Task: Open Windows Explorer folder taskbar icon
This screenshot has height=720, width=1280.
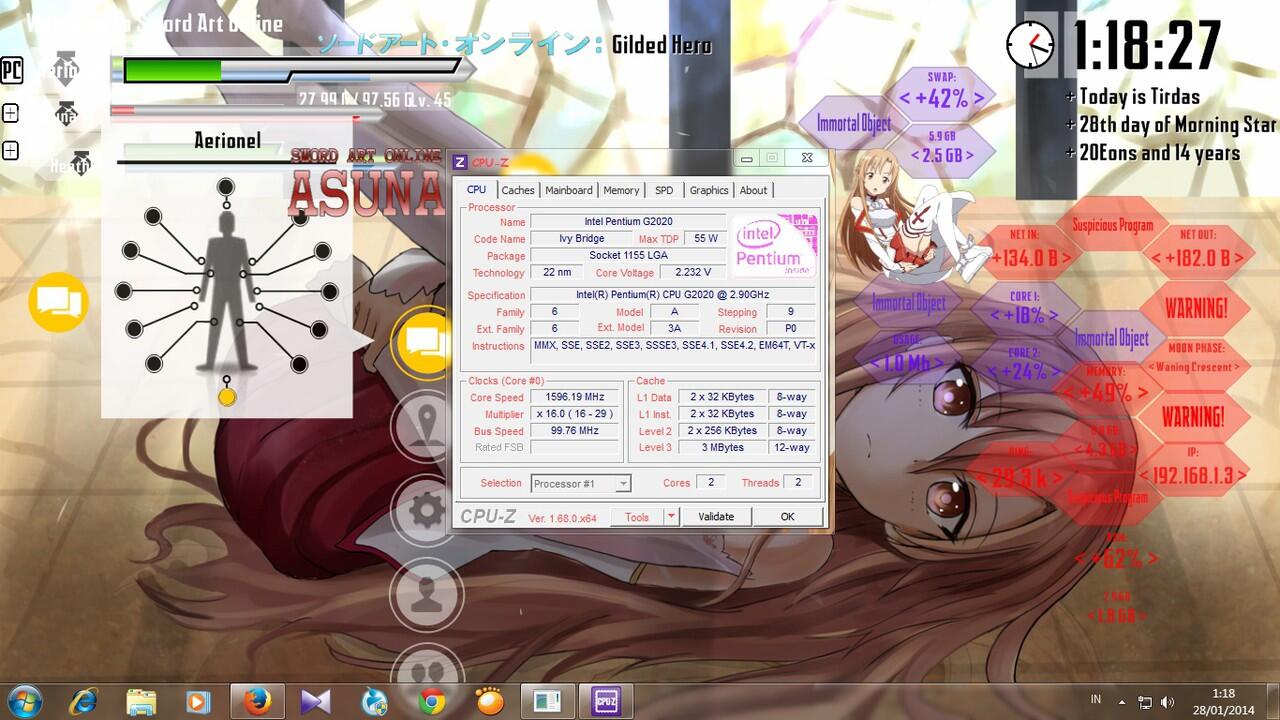Action: coord(142,701)
